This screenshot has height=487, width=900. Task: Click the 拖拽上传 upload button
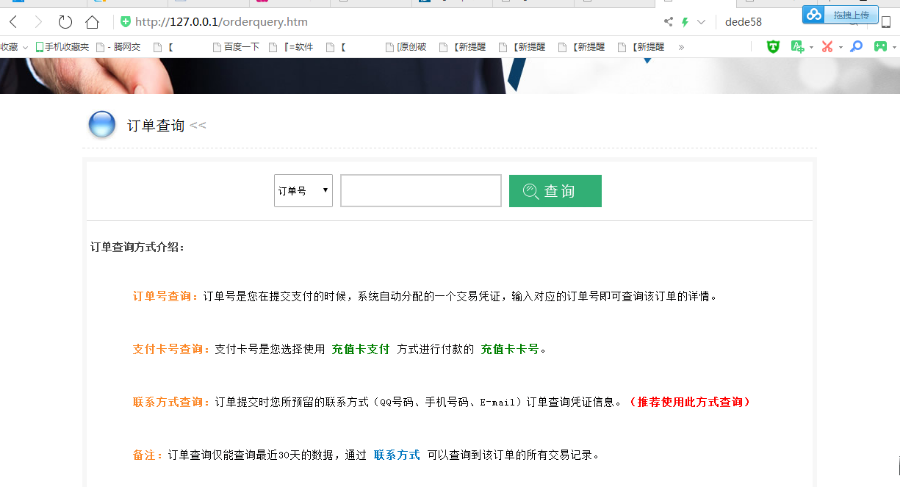click(851, 15)
